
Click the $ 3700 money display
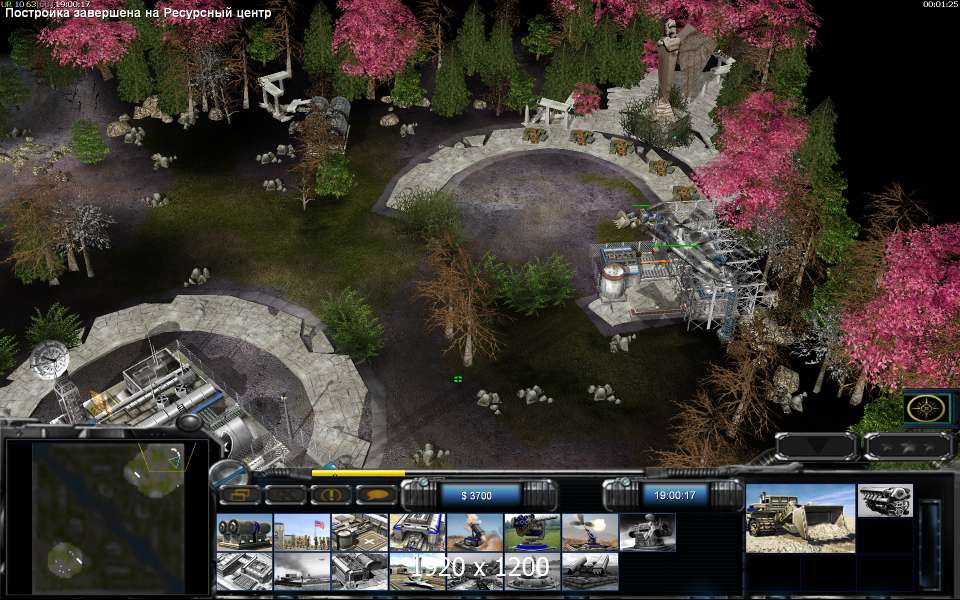pyautogui.click(x=476, y=495)
